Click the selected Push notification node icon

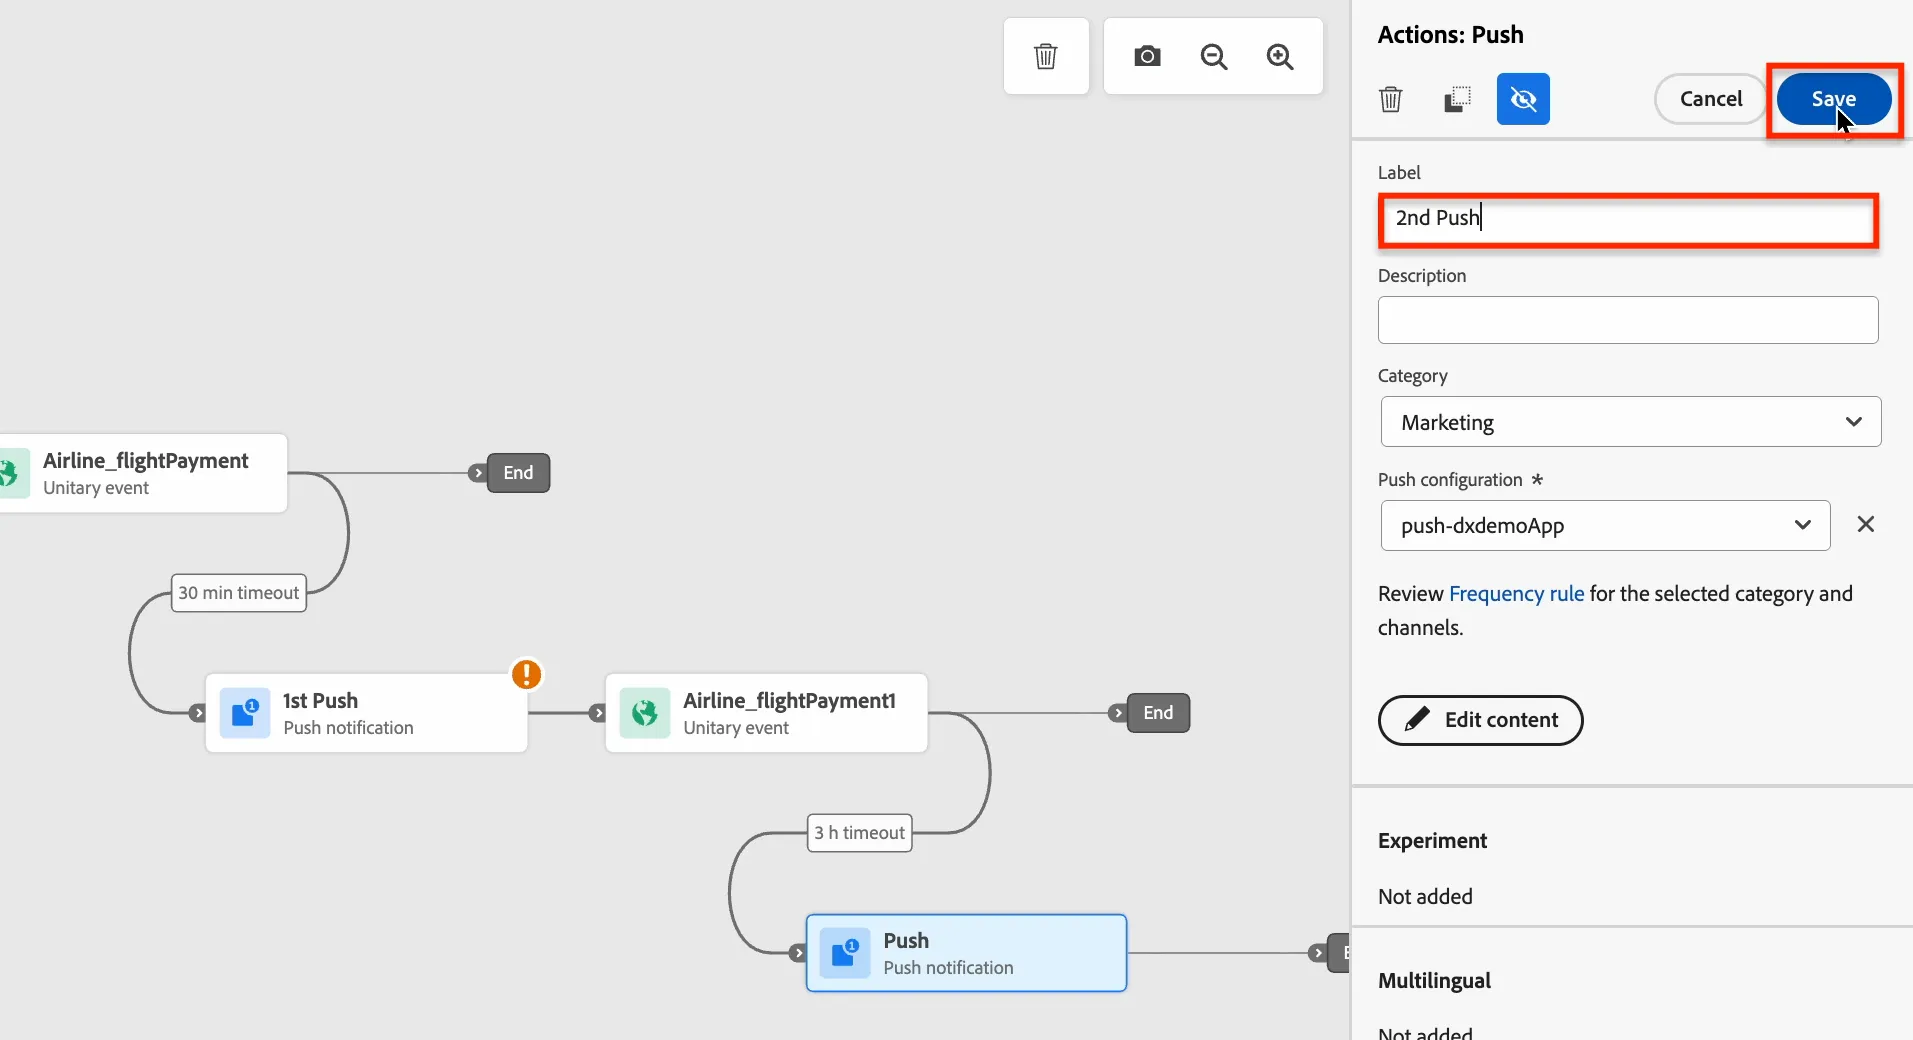(845, 953)
